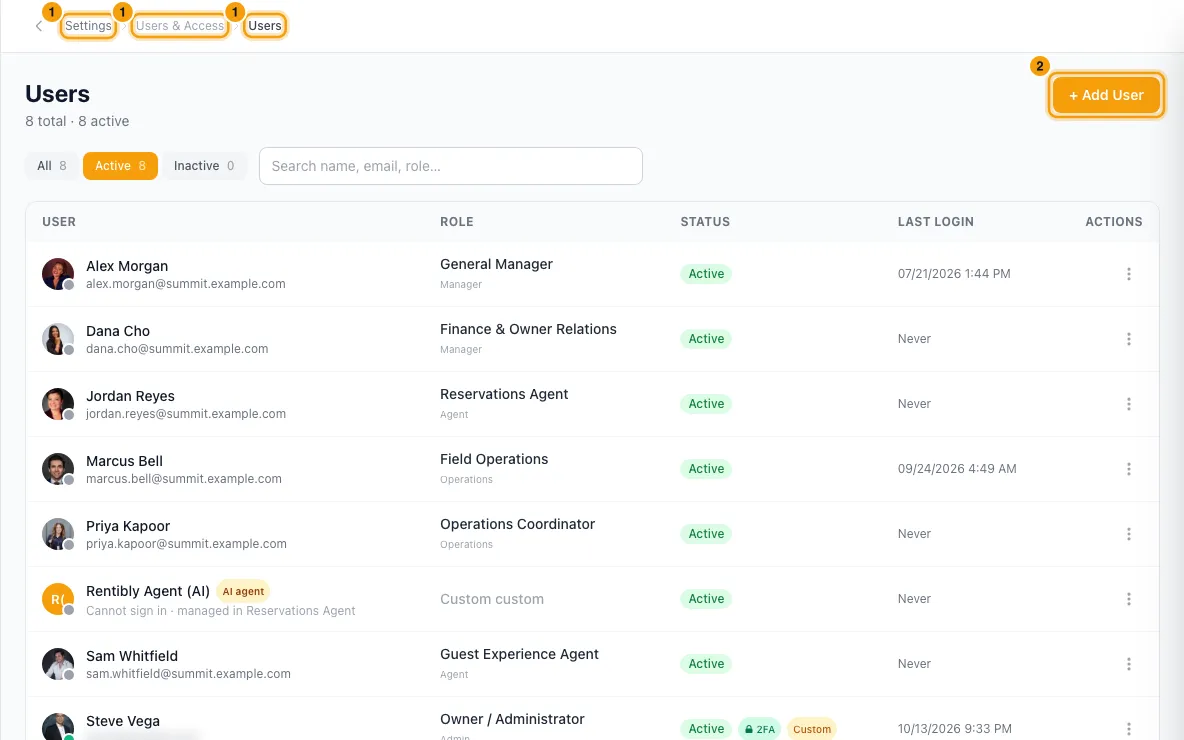Click Alex Morgan's avatar photo
Image resolution: width=1184 pixels, height=740 pixels.
click(x=58, y=274)
